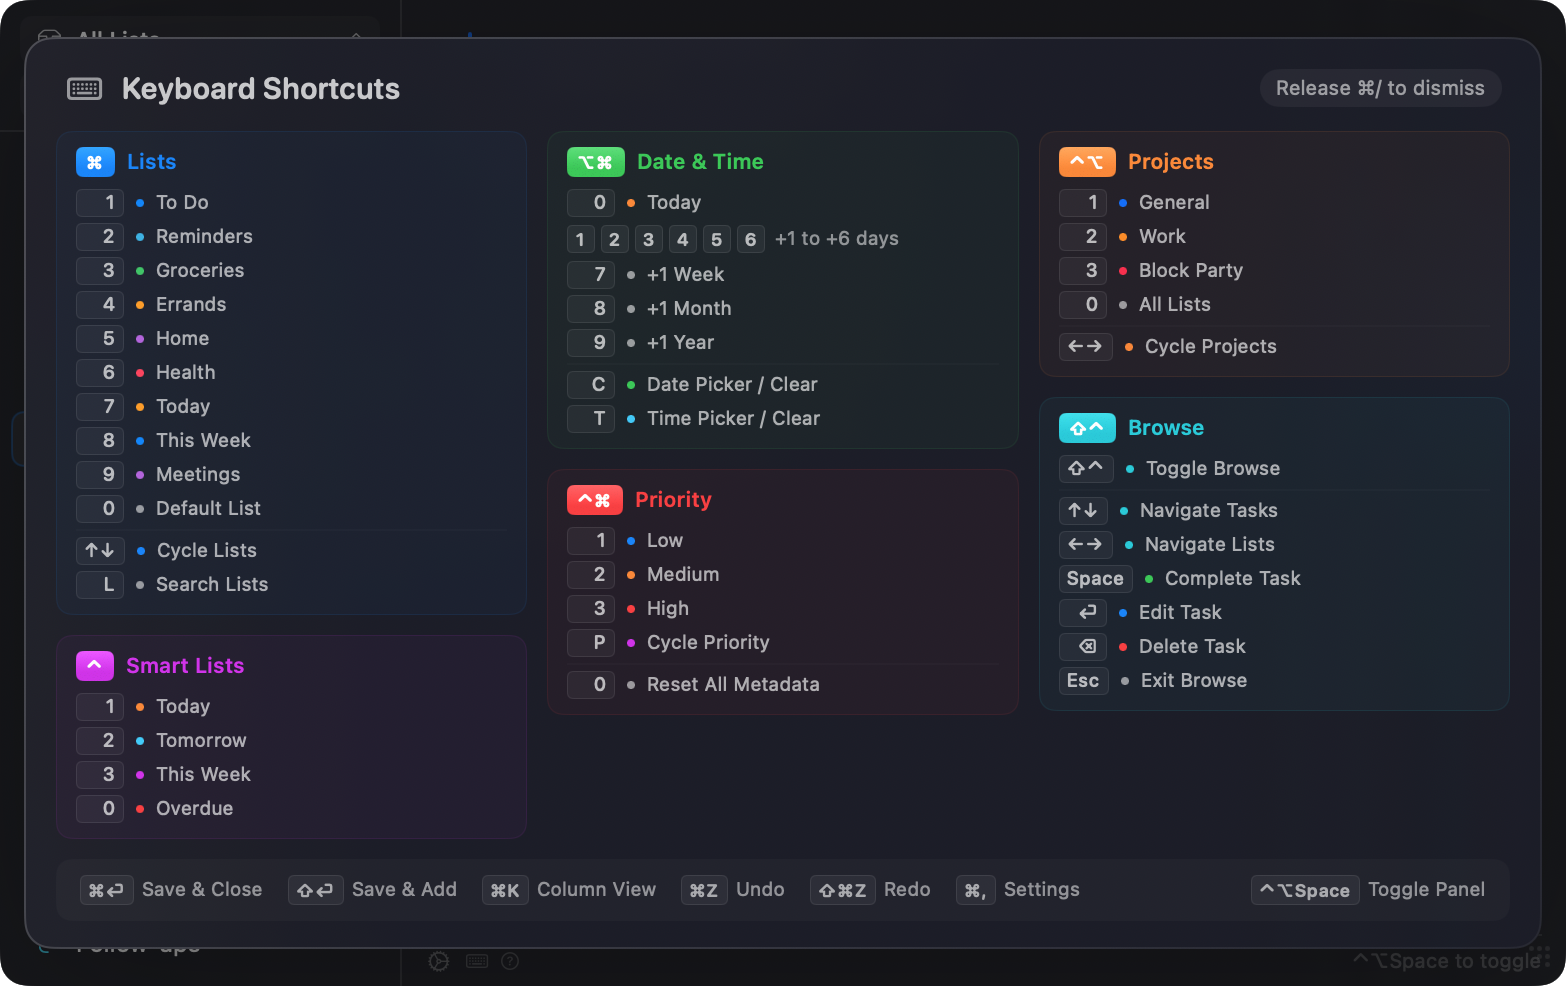Click the Cycle Priority entry
This screenshot has height=986, width=1566.
(x=708, y=643)
